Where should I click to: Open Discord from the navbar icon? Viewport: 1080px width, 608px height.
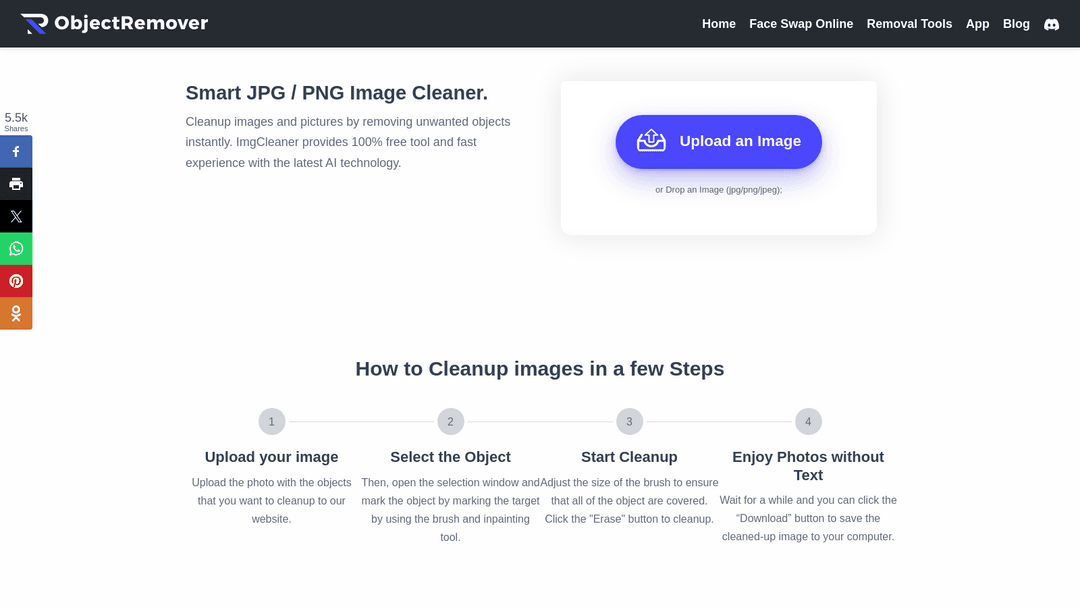pyautogui.click(x=1051, y=24)
